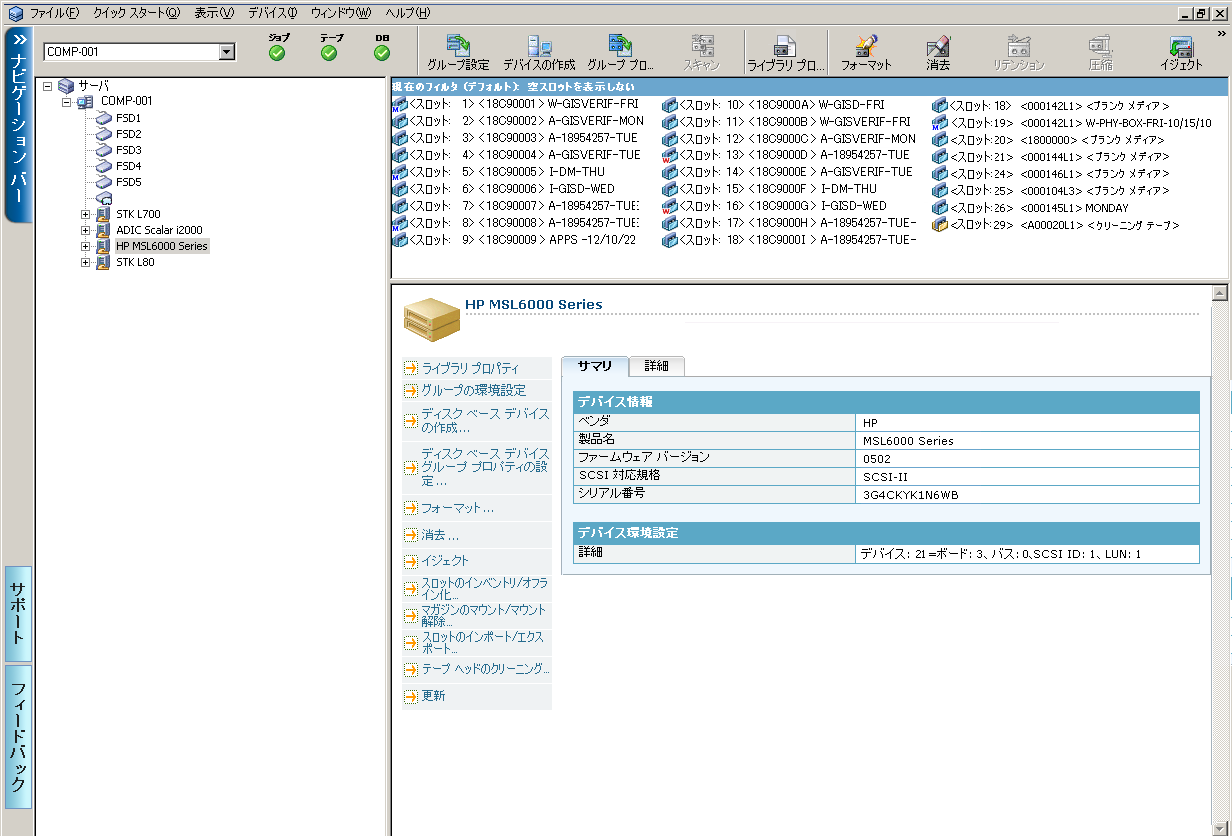Click the DB status check icon

(x=382, y=53)
